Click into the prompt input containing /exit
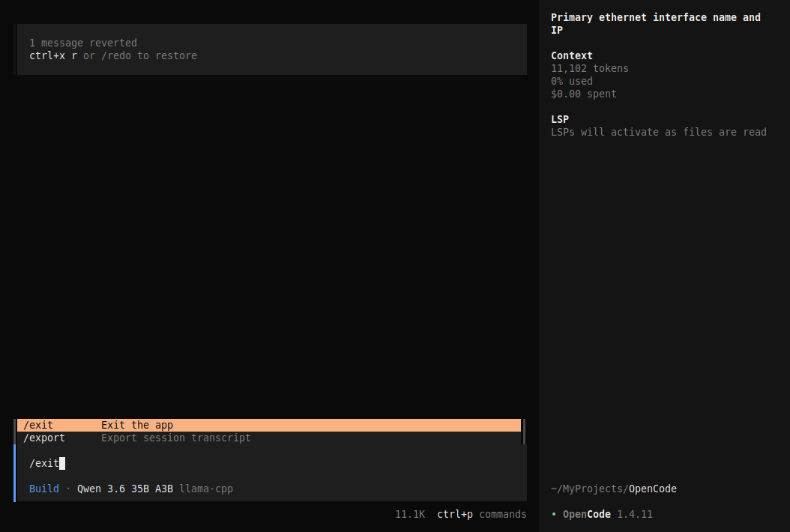Screen dimensions: 790x532 [270, 463]
